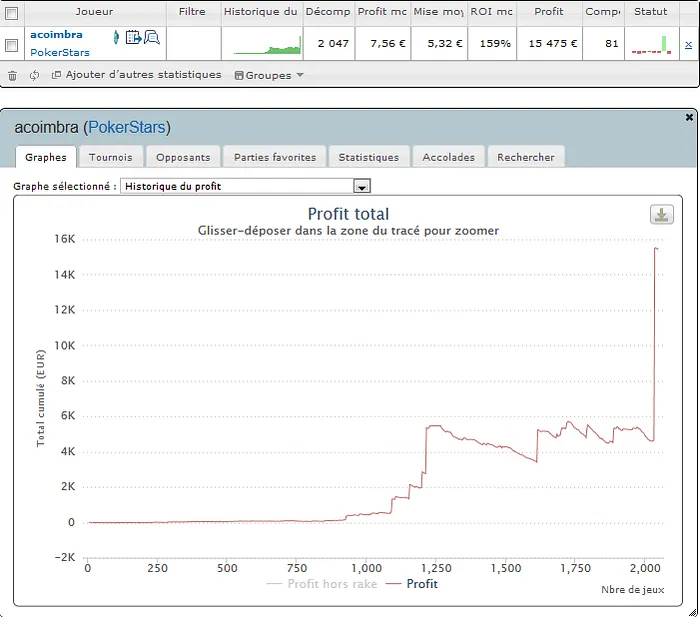Click the Historique du profit sparkline thumbnail
Screen dimensions: 700x617
267,44
